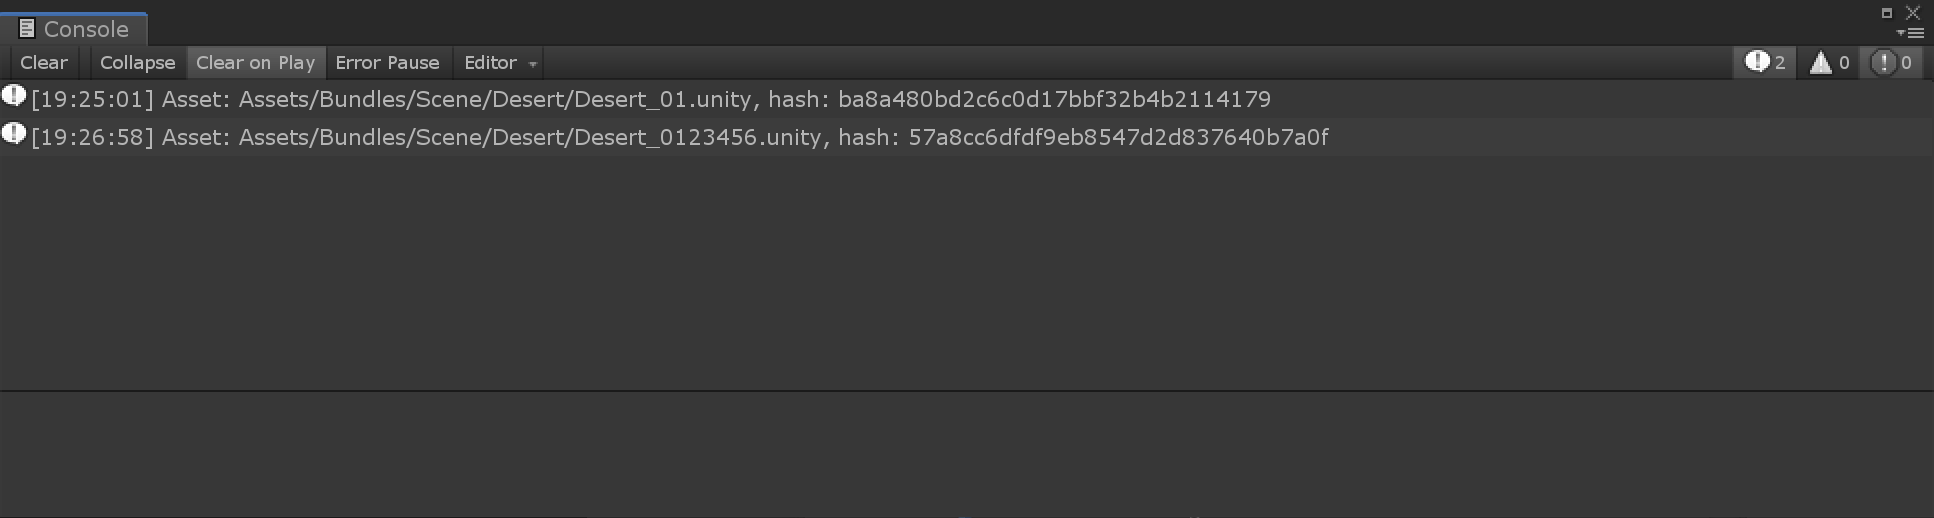The width and height of the screenshot is (1934, 518).
Task: Select the Console tab
Action: click(74, 29)
